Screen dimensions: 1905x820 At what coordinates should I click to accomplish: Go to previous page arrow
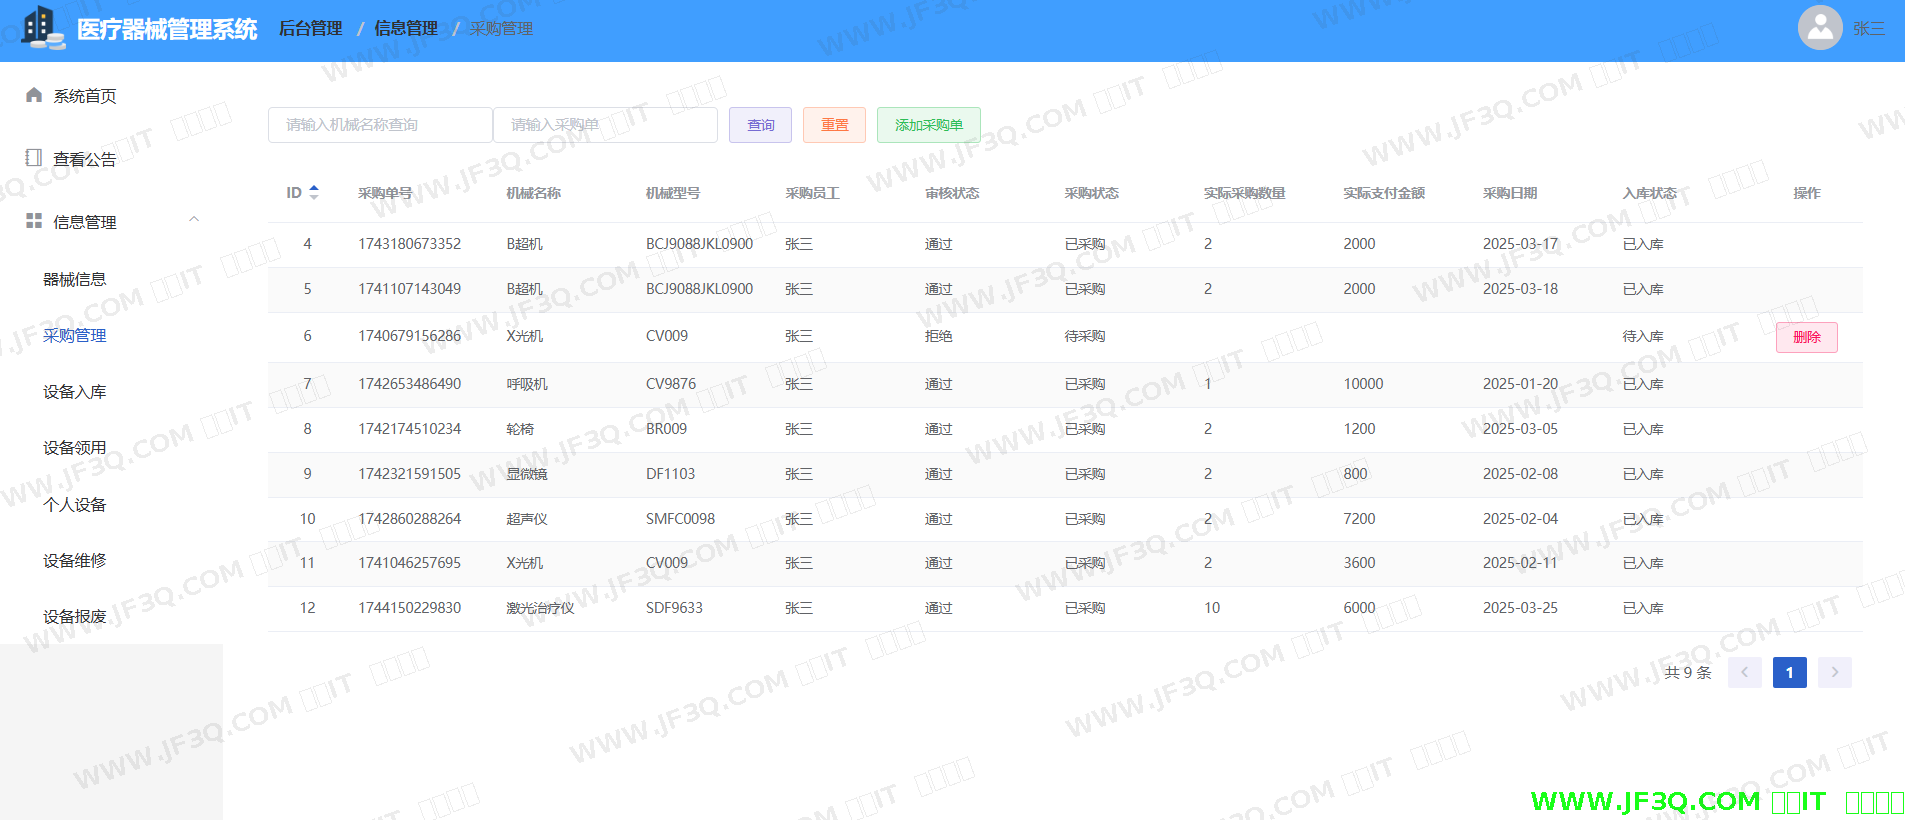click(x=1744, y=672)
